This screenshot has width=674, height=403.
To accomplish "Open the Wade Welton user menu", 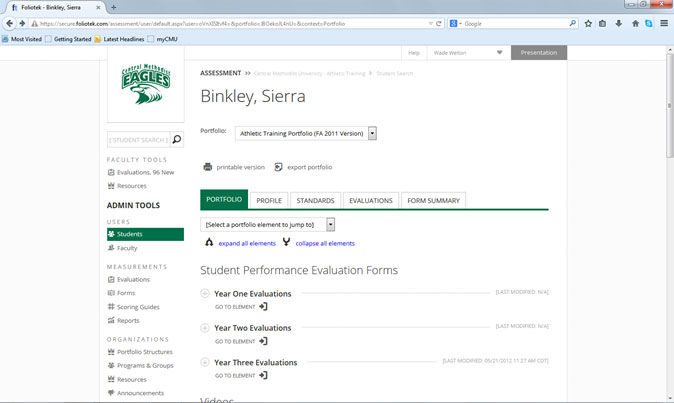I will [468, 53].
